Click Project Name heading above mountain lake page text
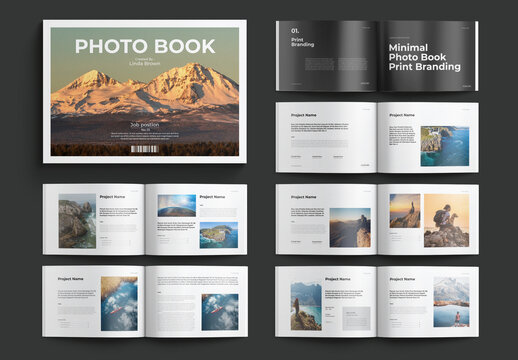This screenshot has height=360, width=518. click(x=402, y=279)
